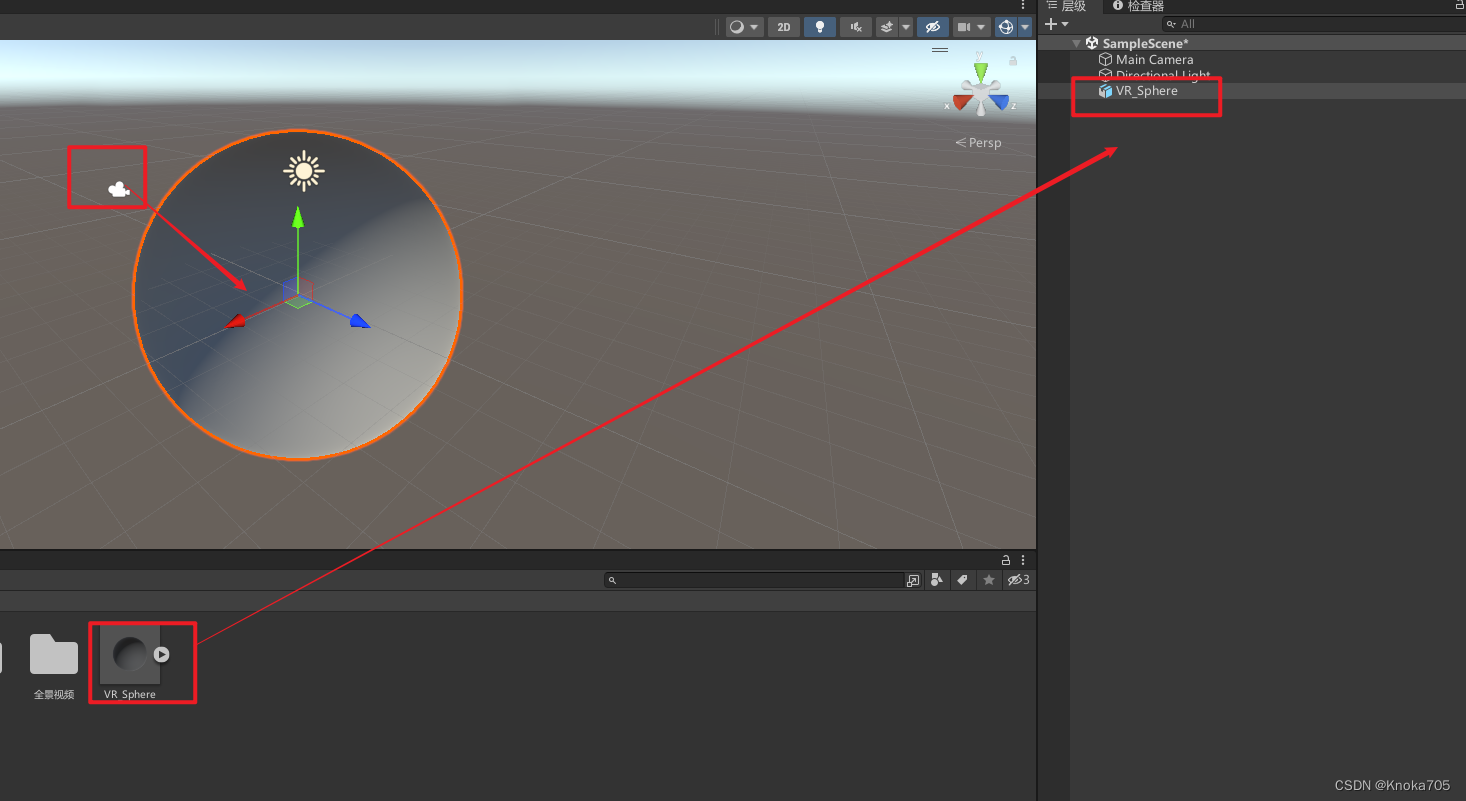1466x801 pixels.
Task: Click the search by label tag icon
Action: [x=962, y=580]
